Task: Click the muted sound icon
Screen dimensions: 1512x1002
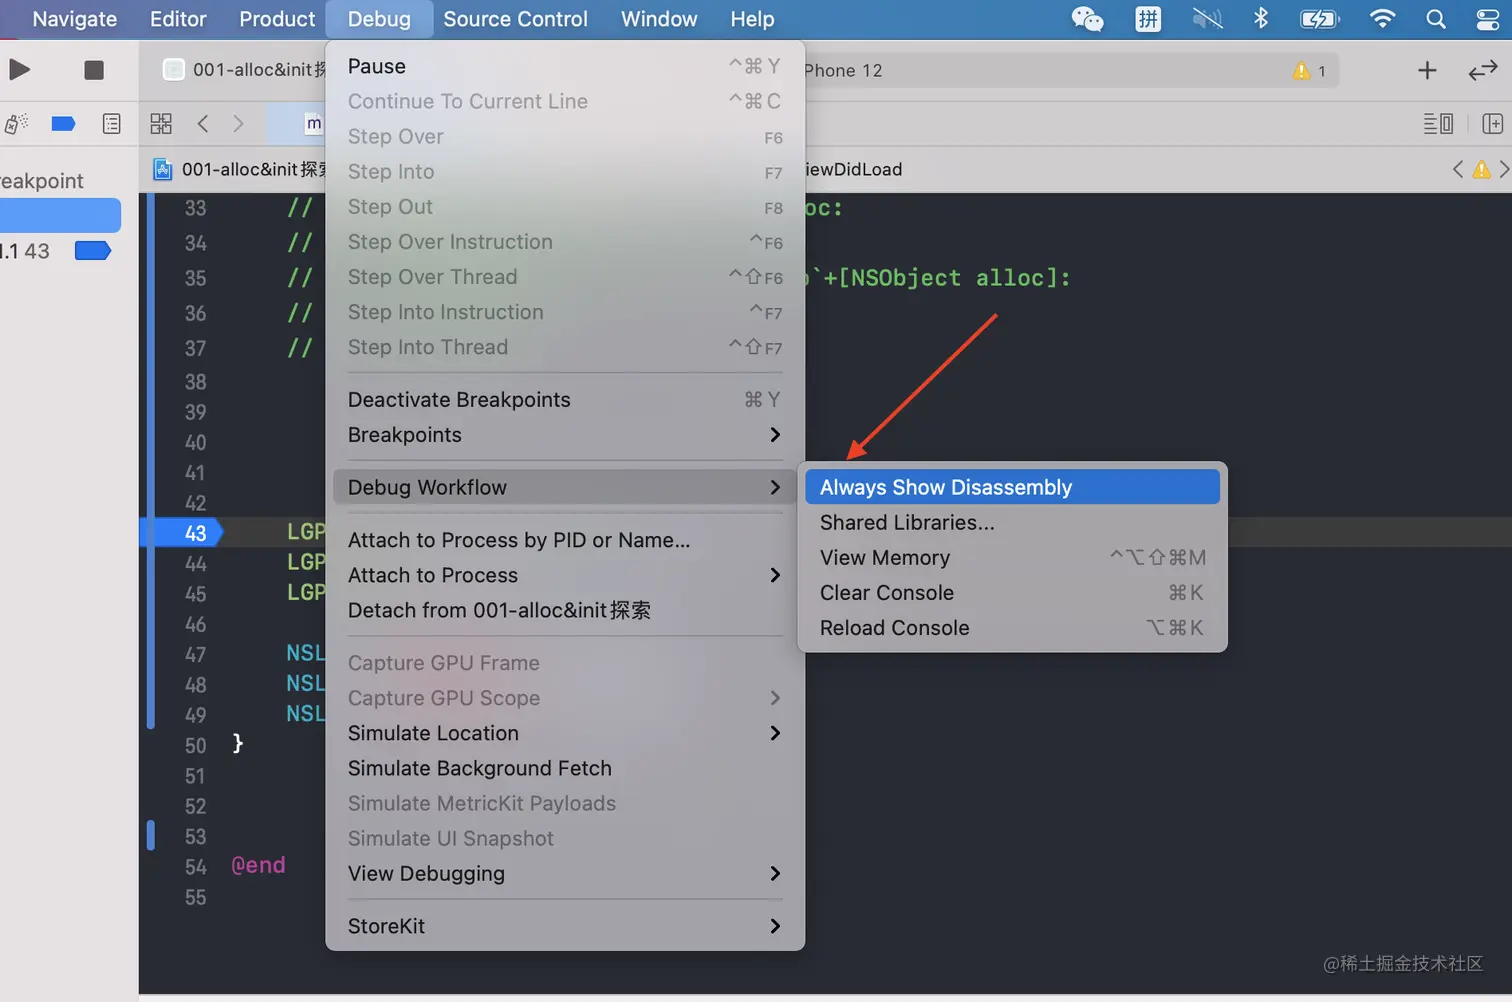Action: pos(1207,19)
